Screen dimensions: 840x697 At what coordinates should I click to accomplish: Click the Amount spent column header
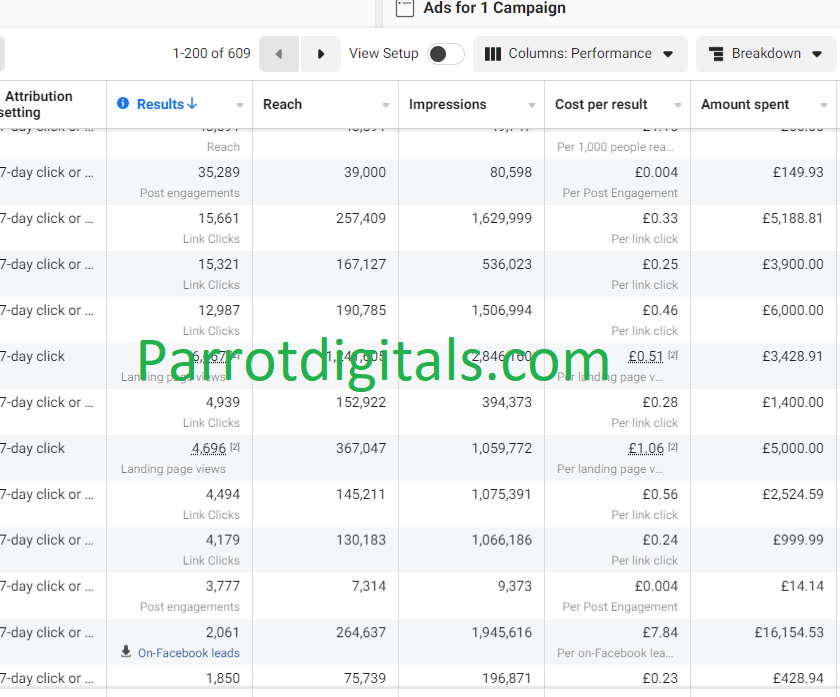[x=745, y=104]
